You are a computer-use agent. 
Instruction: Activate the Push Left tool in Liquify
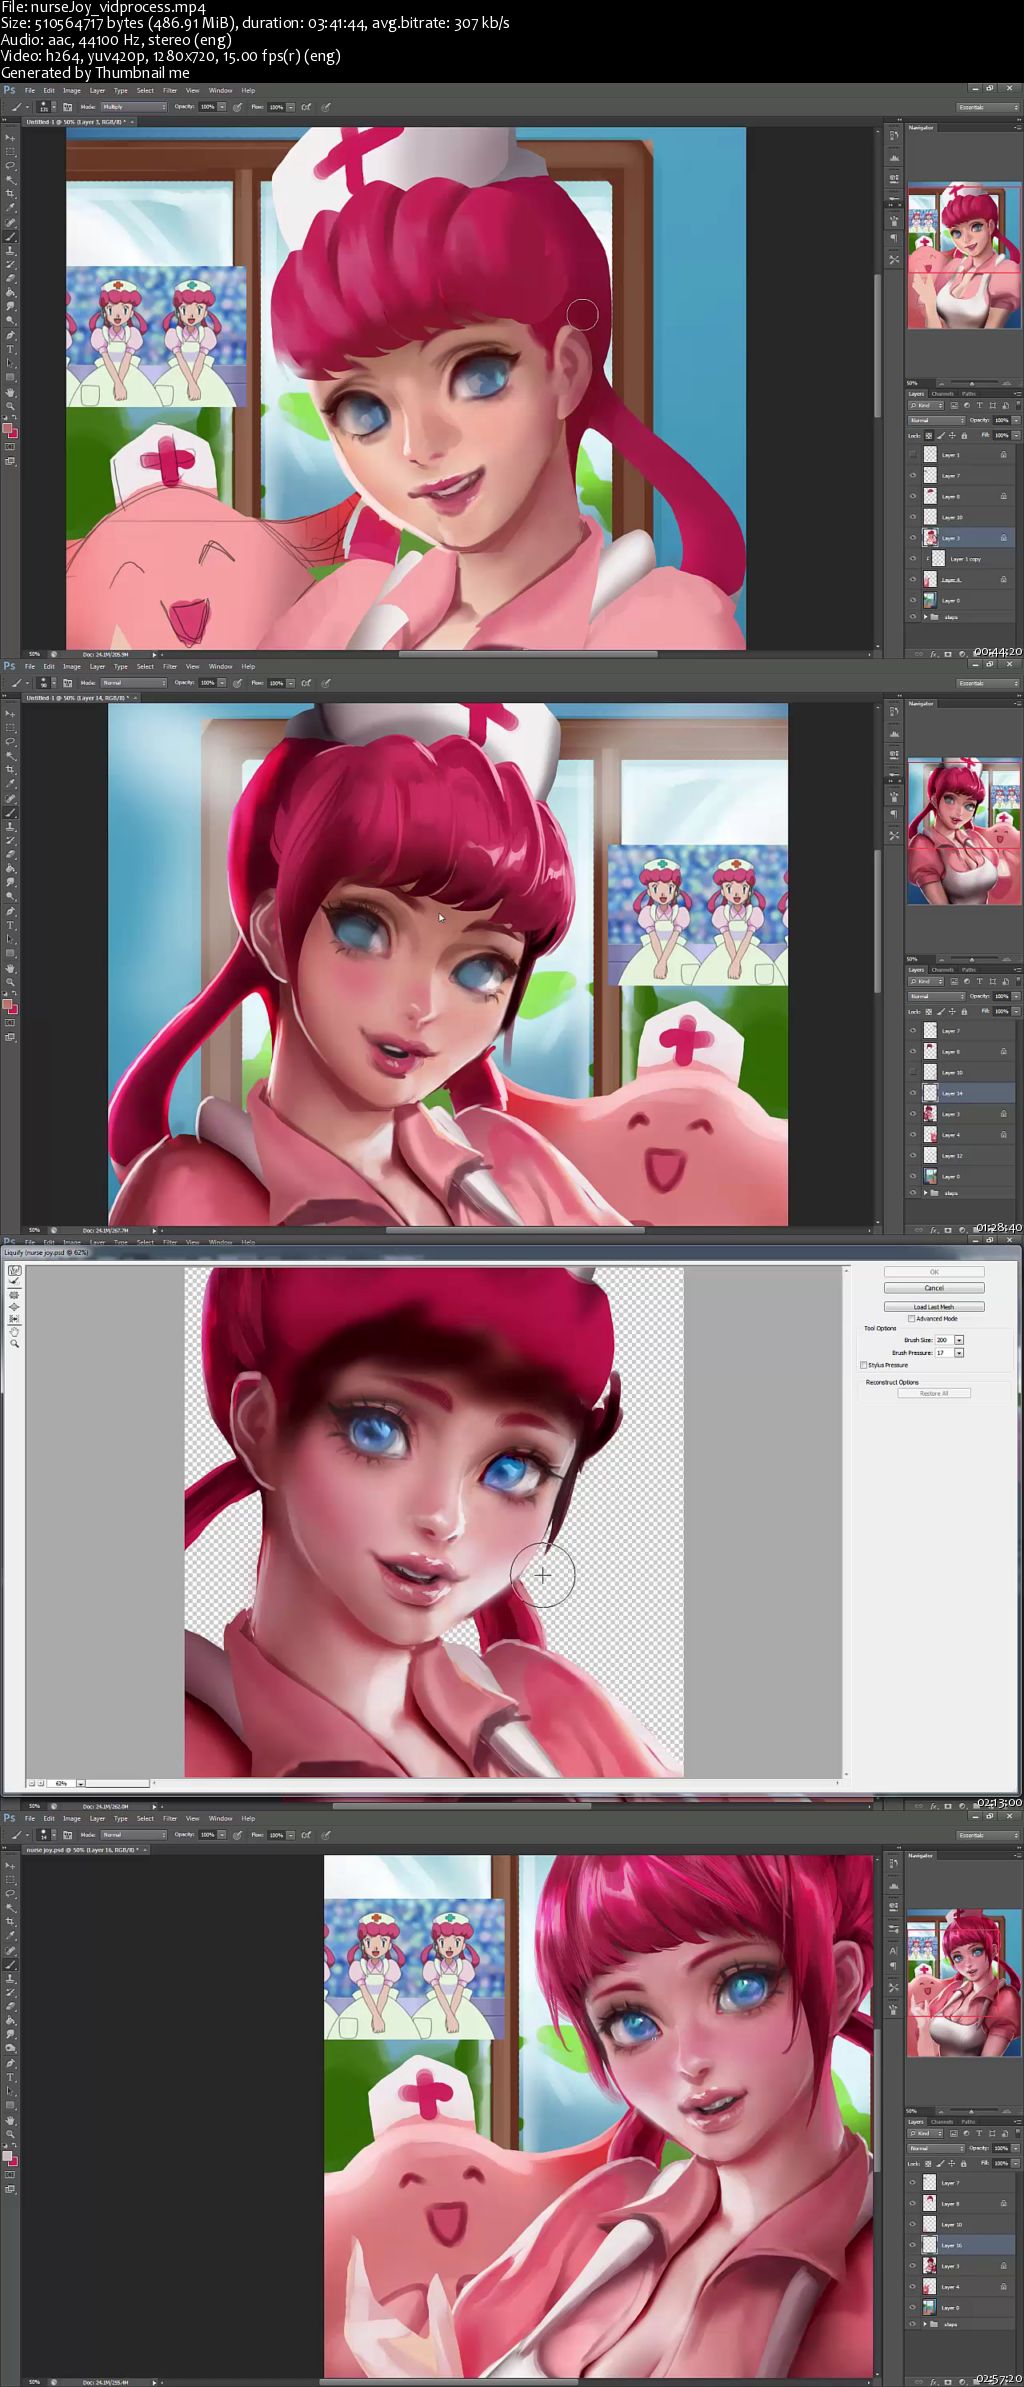tap(15, 1319)
